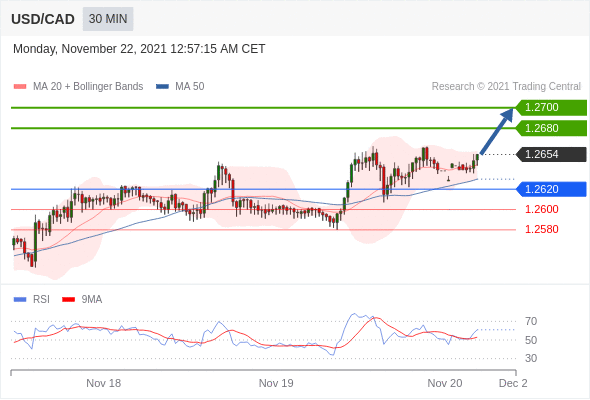Click the Dec 2 axis label
Viewport: 590px width, 400px height.
[x=513, y=383]
